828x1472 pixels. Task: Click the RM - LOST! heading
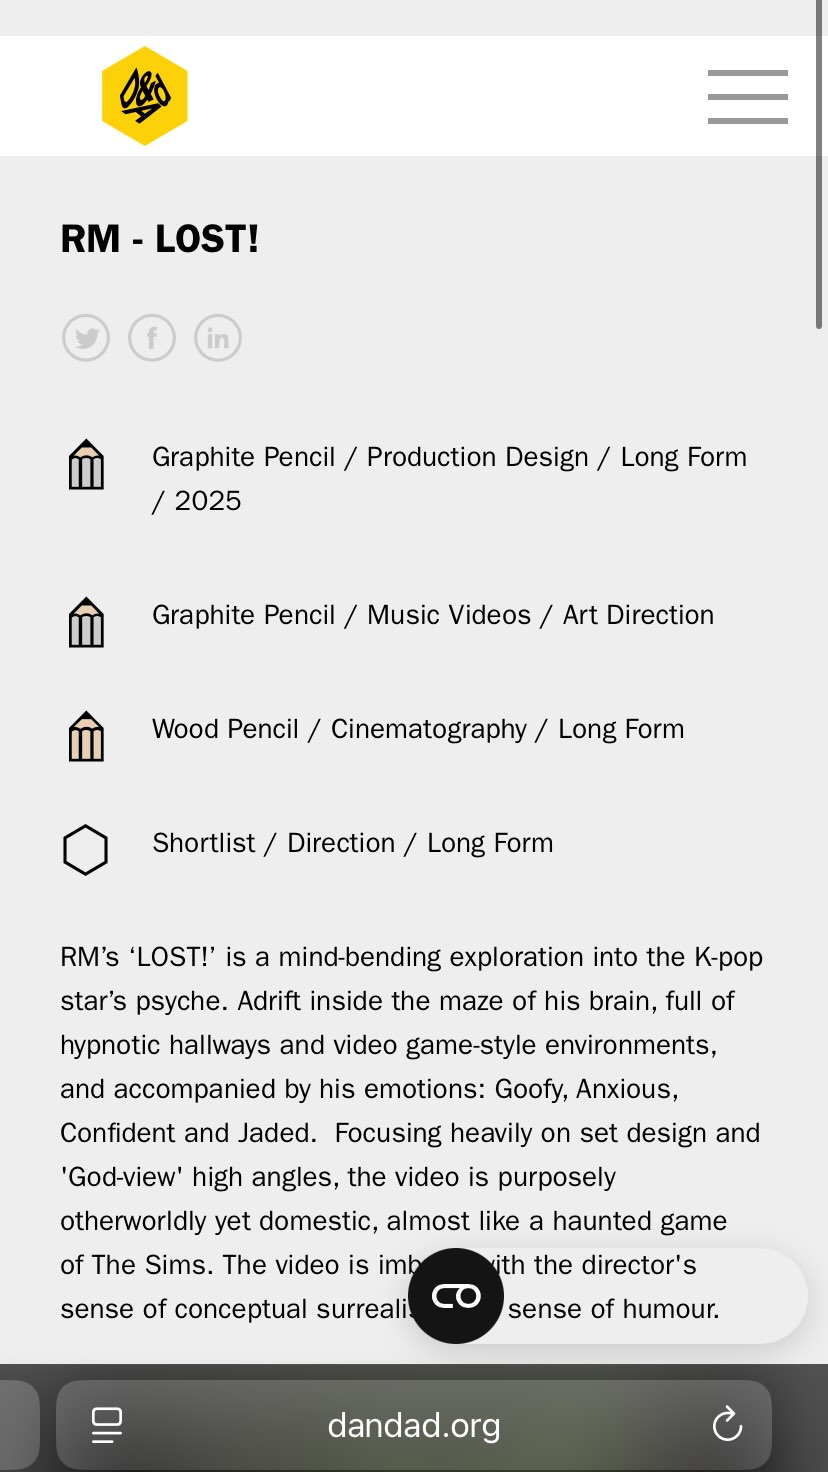[160, 240]
